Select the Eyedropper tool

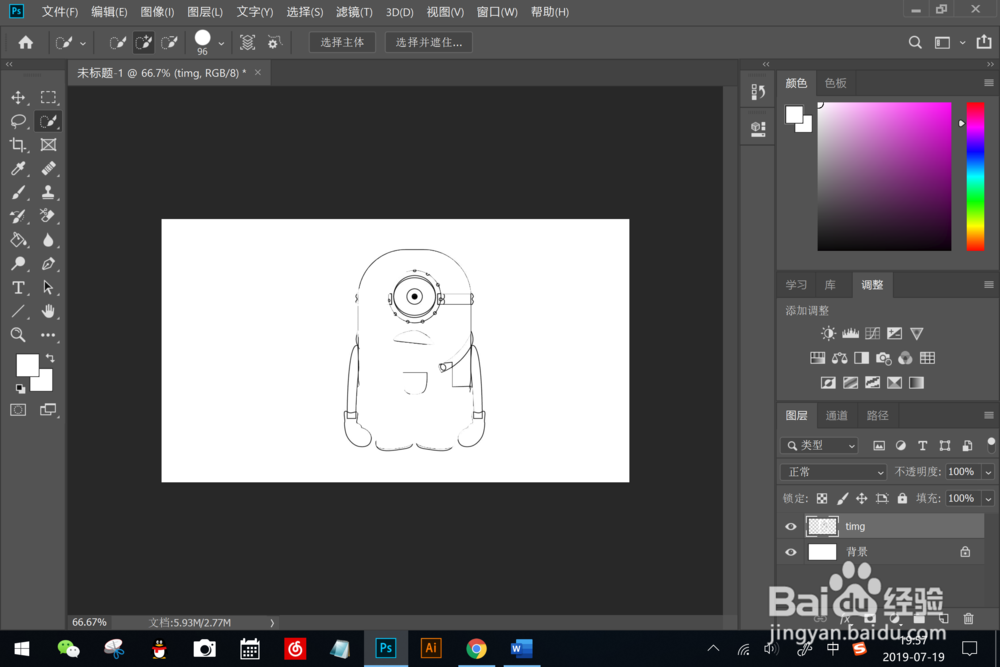coord(18,168)
